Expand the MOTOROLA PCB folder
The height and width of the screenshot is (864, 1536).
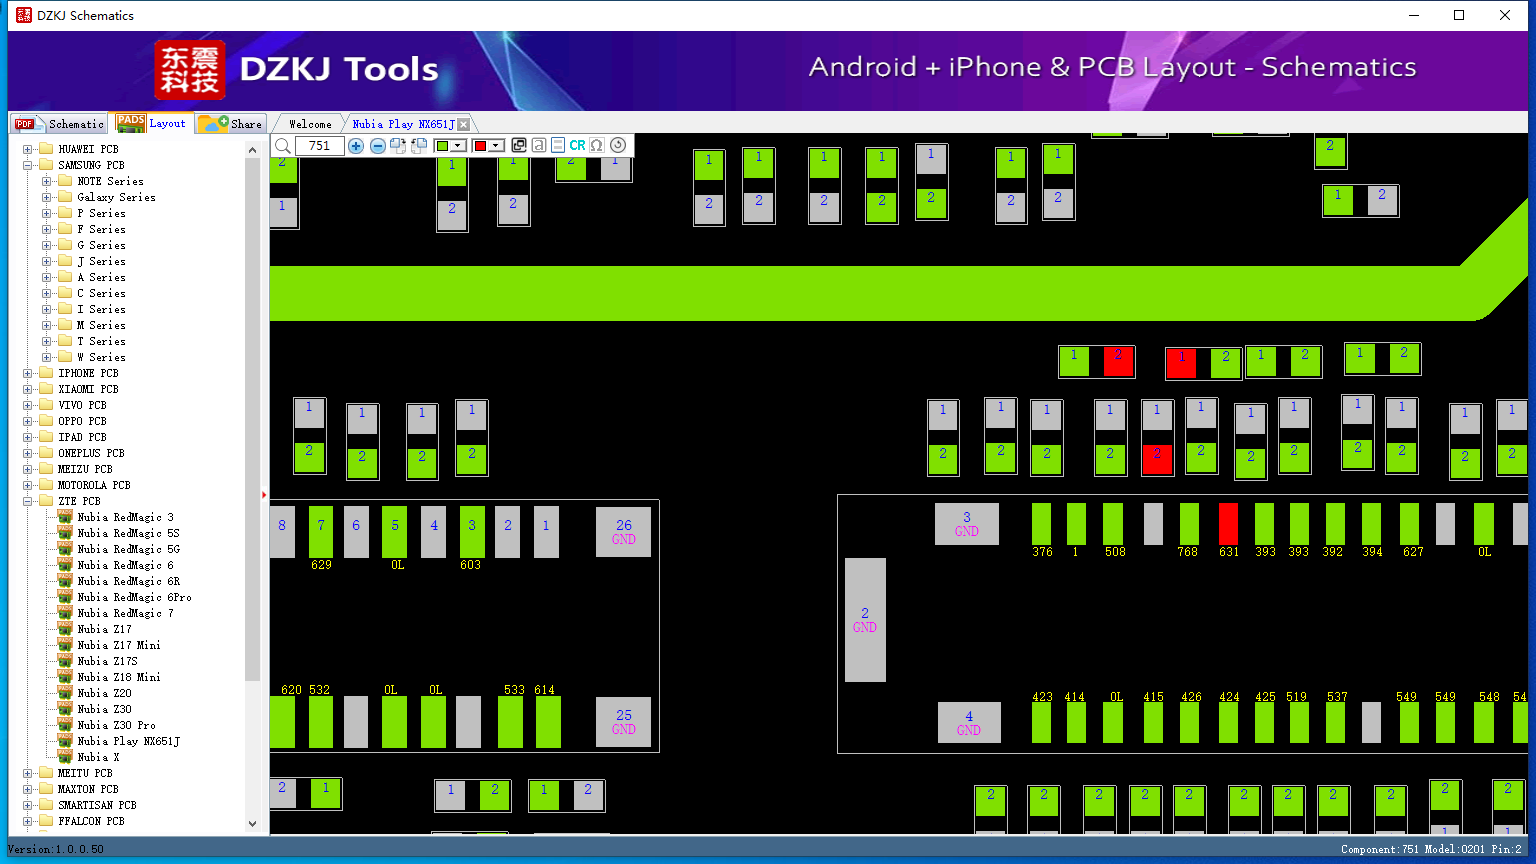tap(28, 485)
